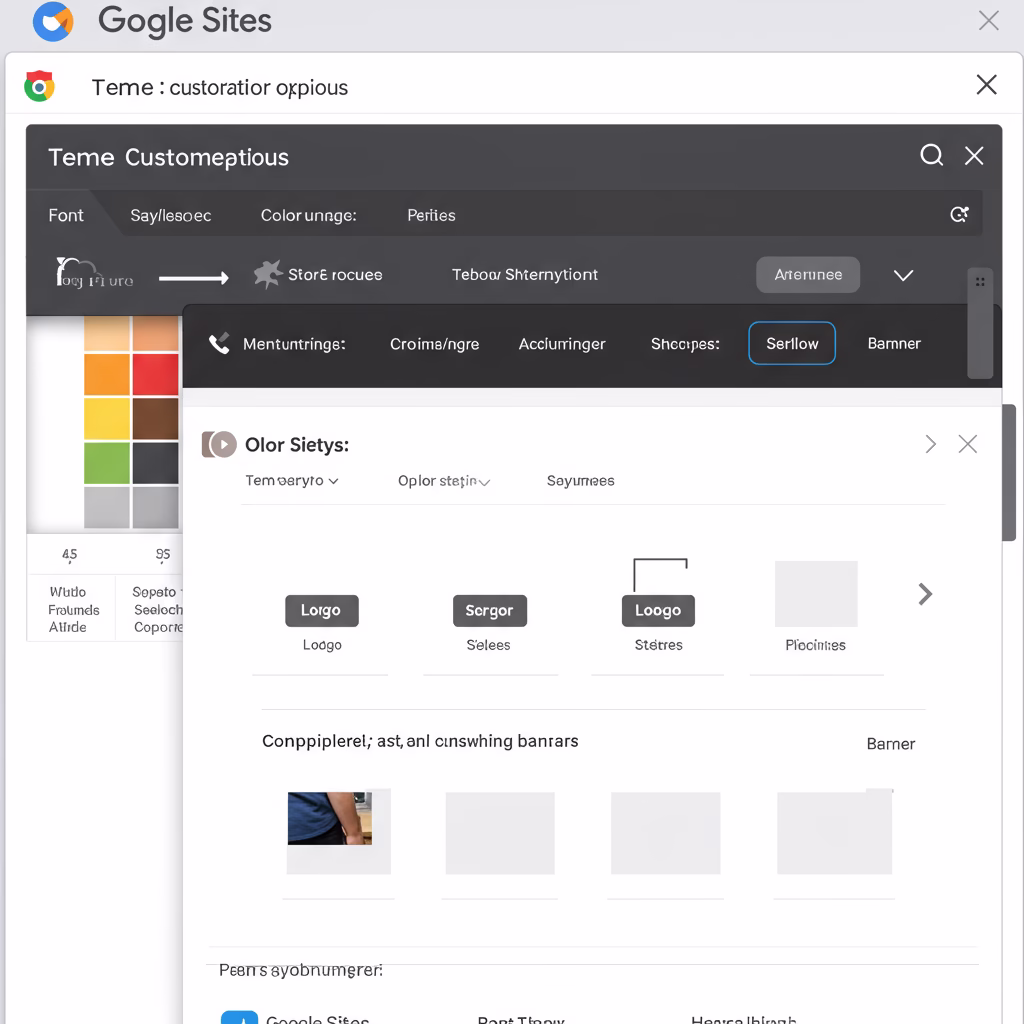The width and height of the screenshot is (1024, 1024).
Task: Switch to the Sayllesoec tab
Action: click(x=170, y=216)
